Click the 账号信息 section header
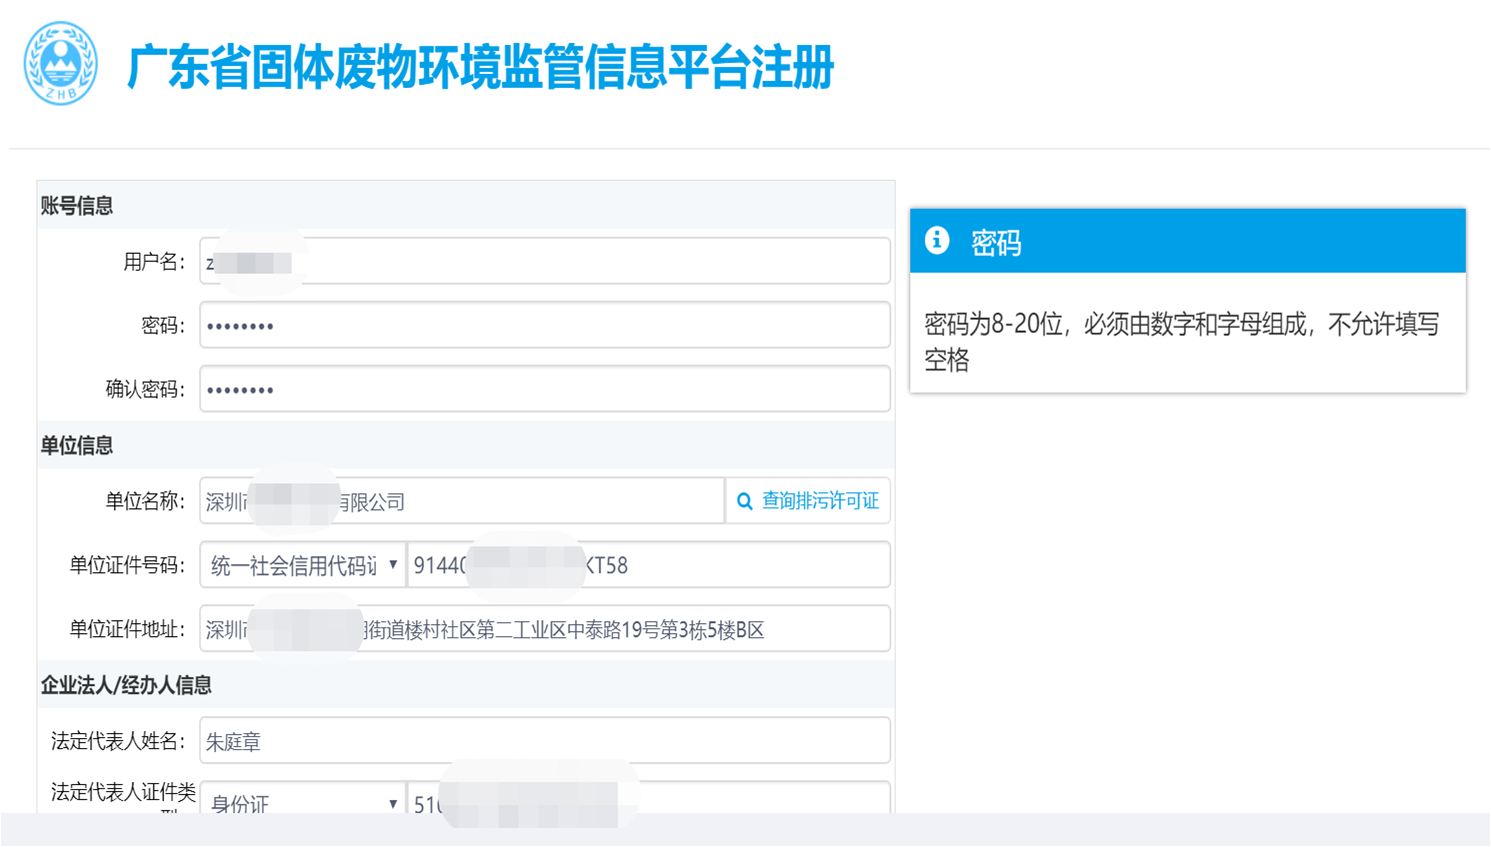This screenshot has height=847, width=1491. [77, 206]
